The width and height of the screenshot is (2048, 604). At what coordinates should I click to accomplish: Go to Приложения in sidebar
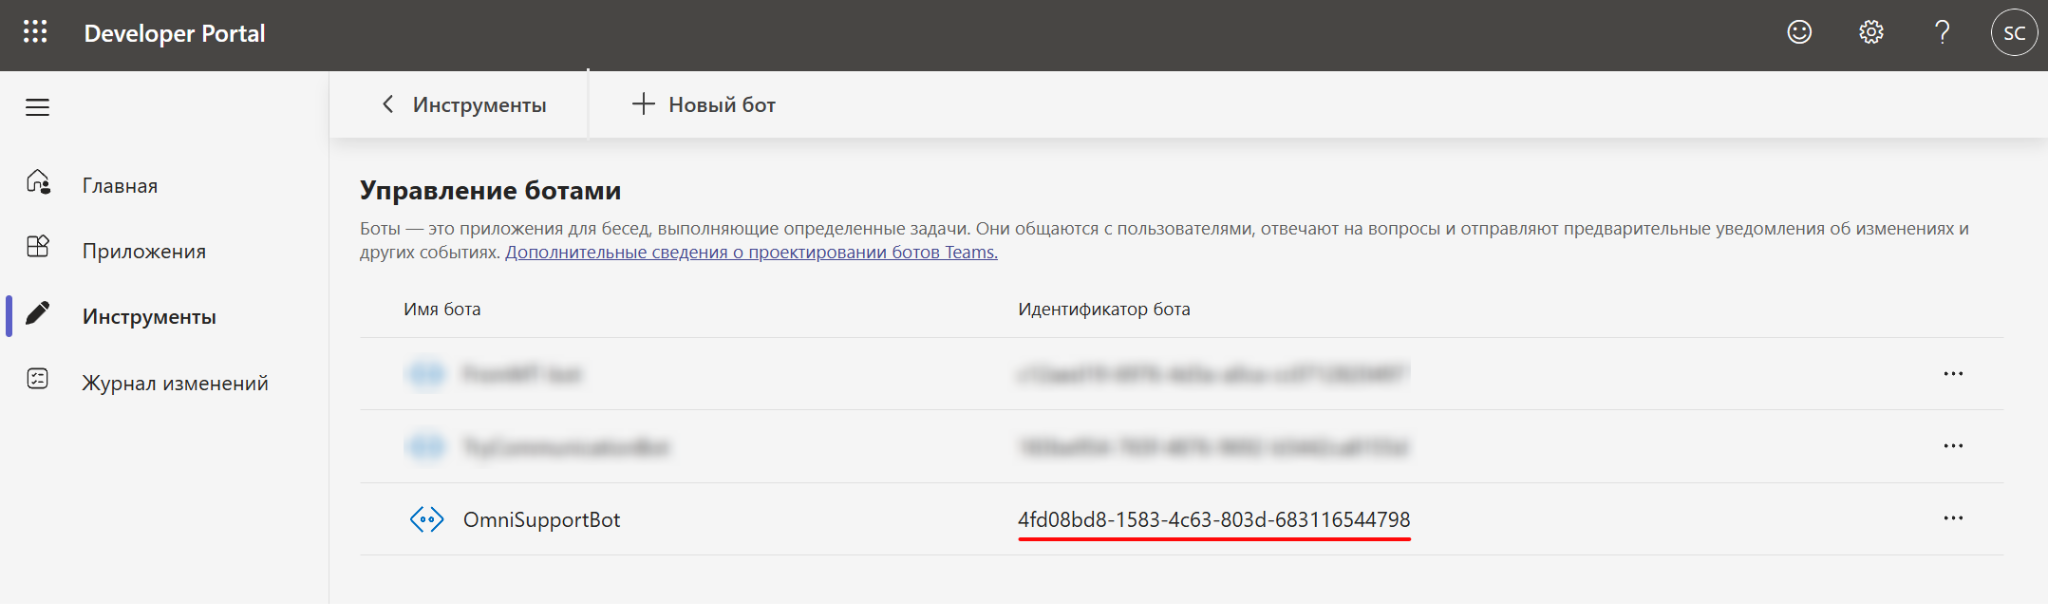click(x=144, y=252)
